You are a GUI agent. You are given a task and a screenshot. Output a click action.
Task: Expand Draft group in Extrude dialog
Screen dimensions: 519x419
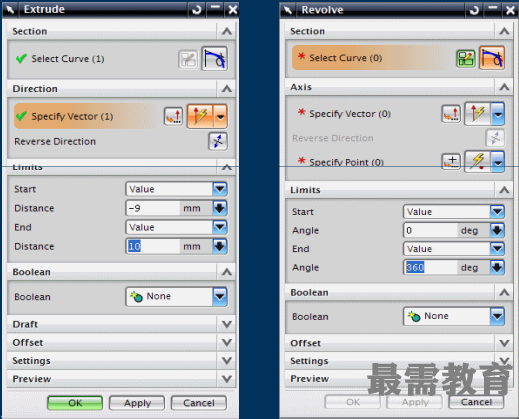[227, 324]
